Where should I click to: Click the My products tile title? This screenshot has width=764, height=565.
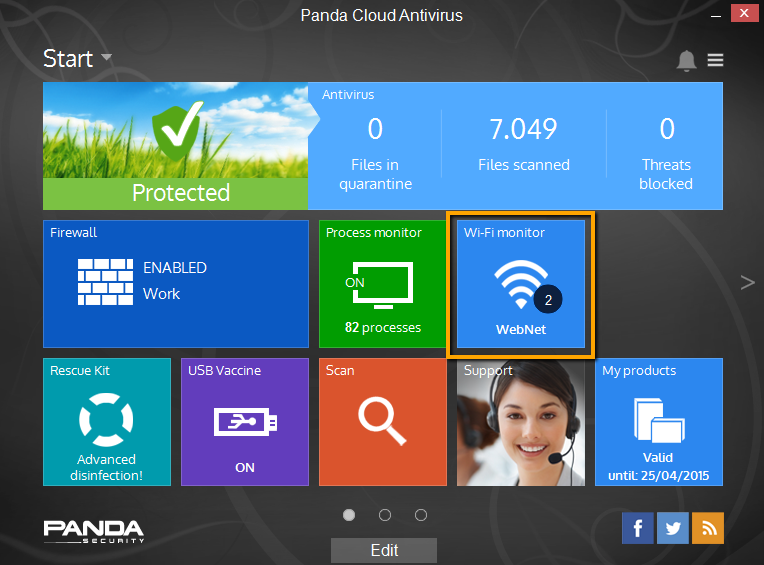[639, 371]
